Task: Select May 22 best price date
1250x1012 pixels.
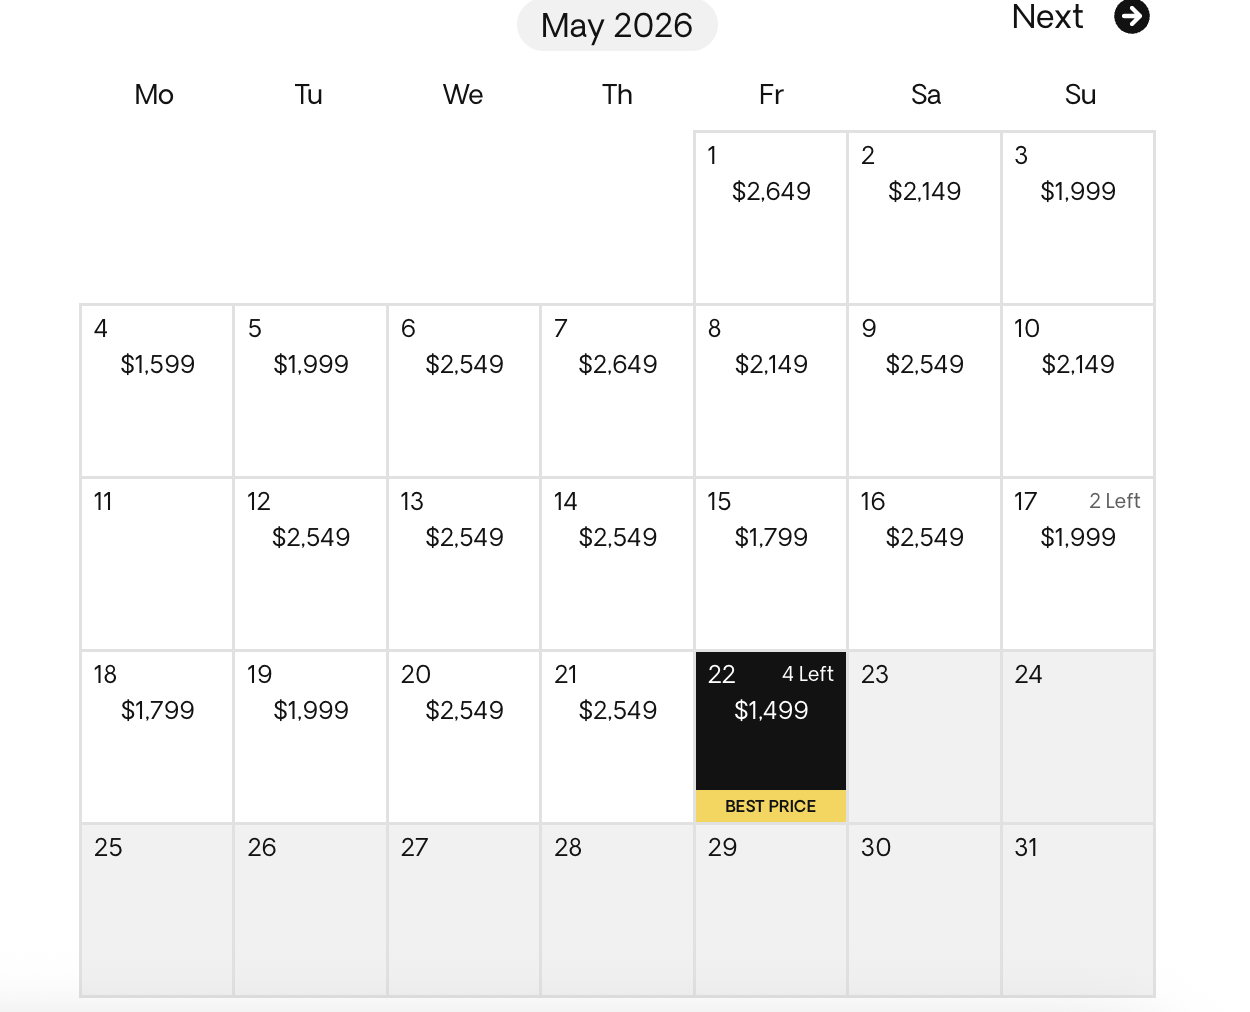Action: [770, 720]
